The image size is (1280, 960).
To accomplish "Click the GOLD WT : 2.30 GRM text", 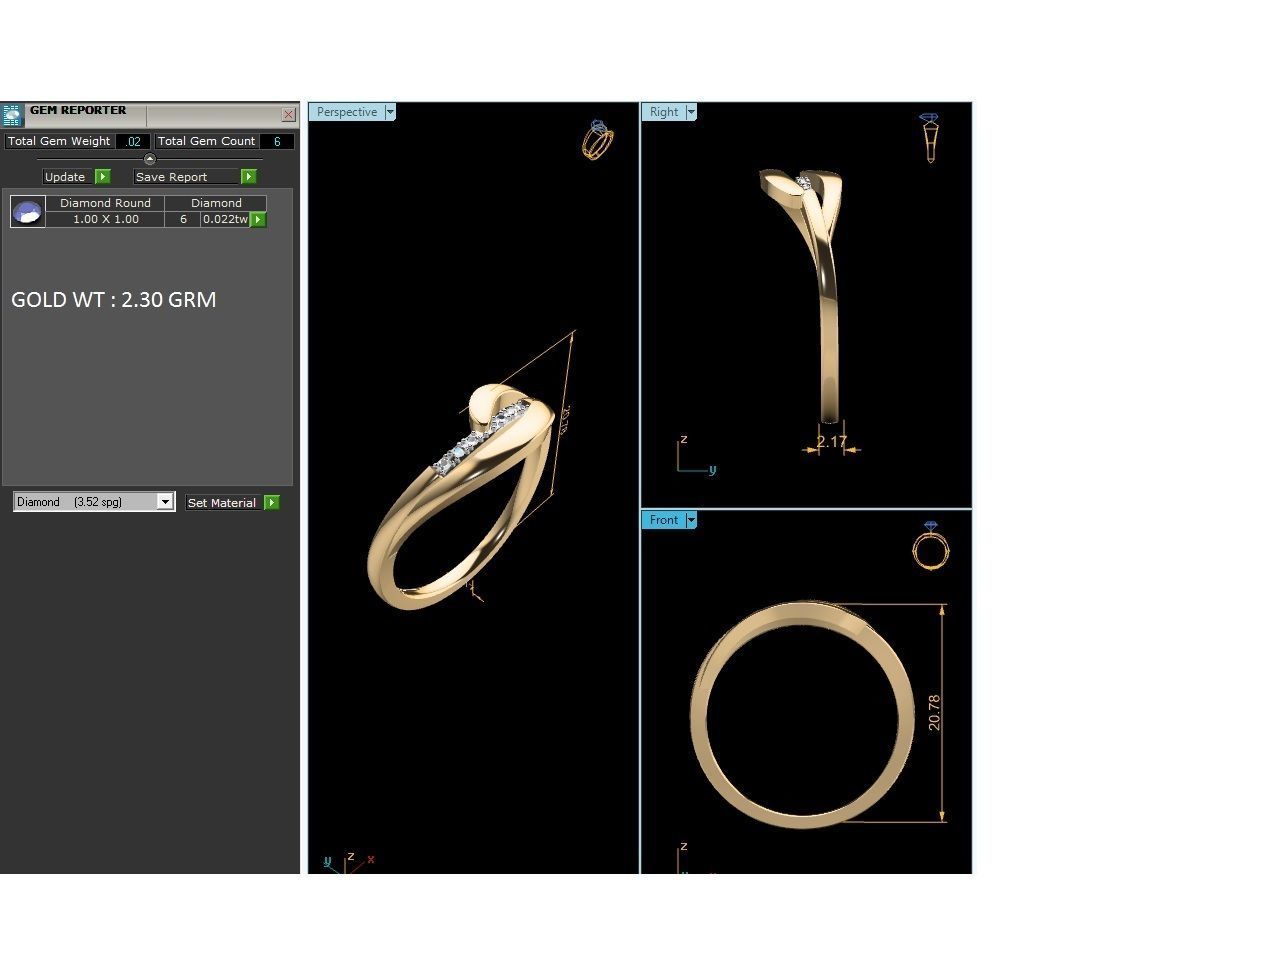I will pos(114,300).
